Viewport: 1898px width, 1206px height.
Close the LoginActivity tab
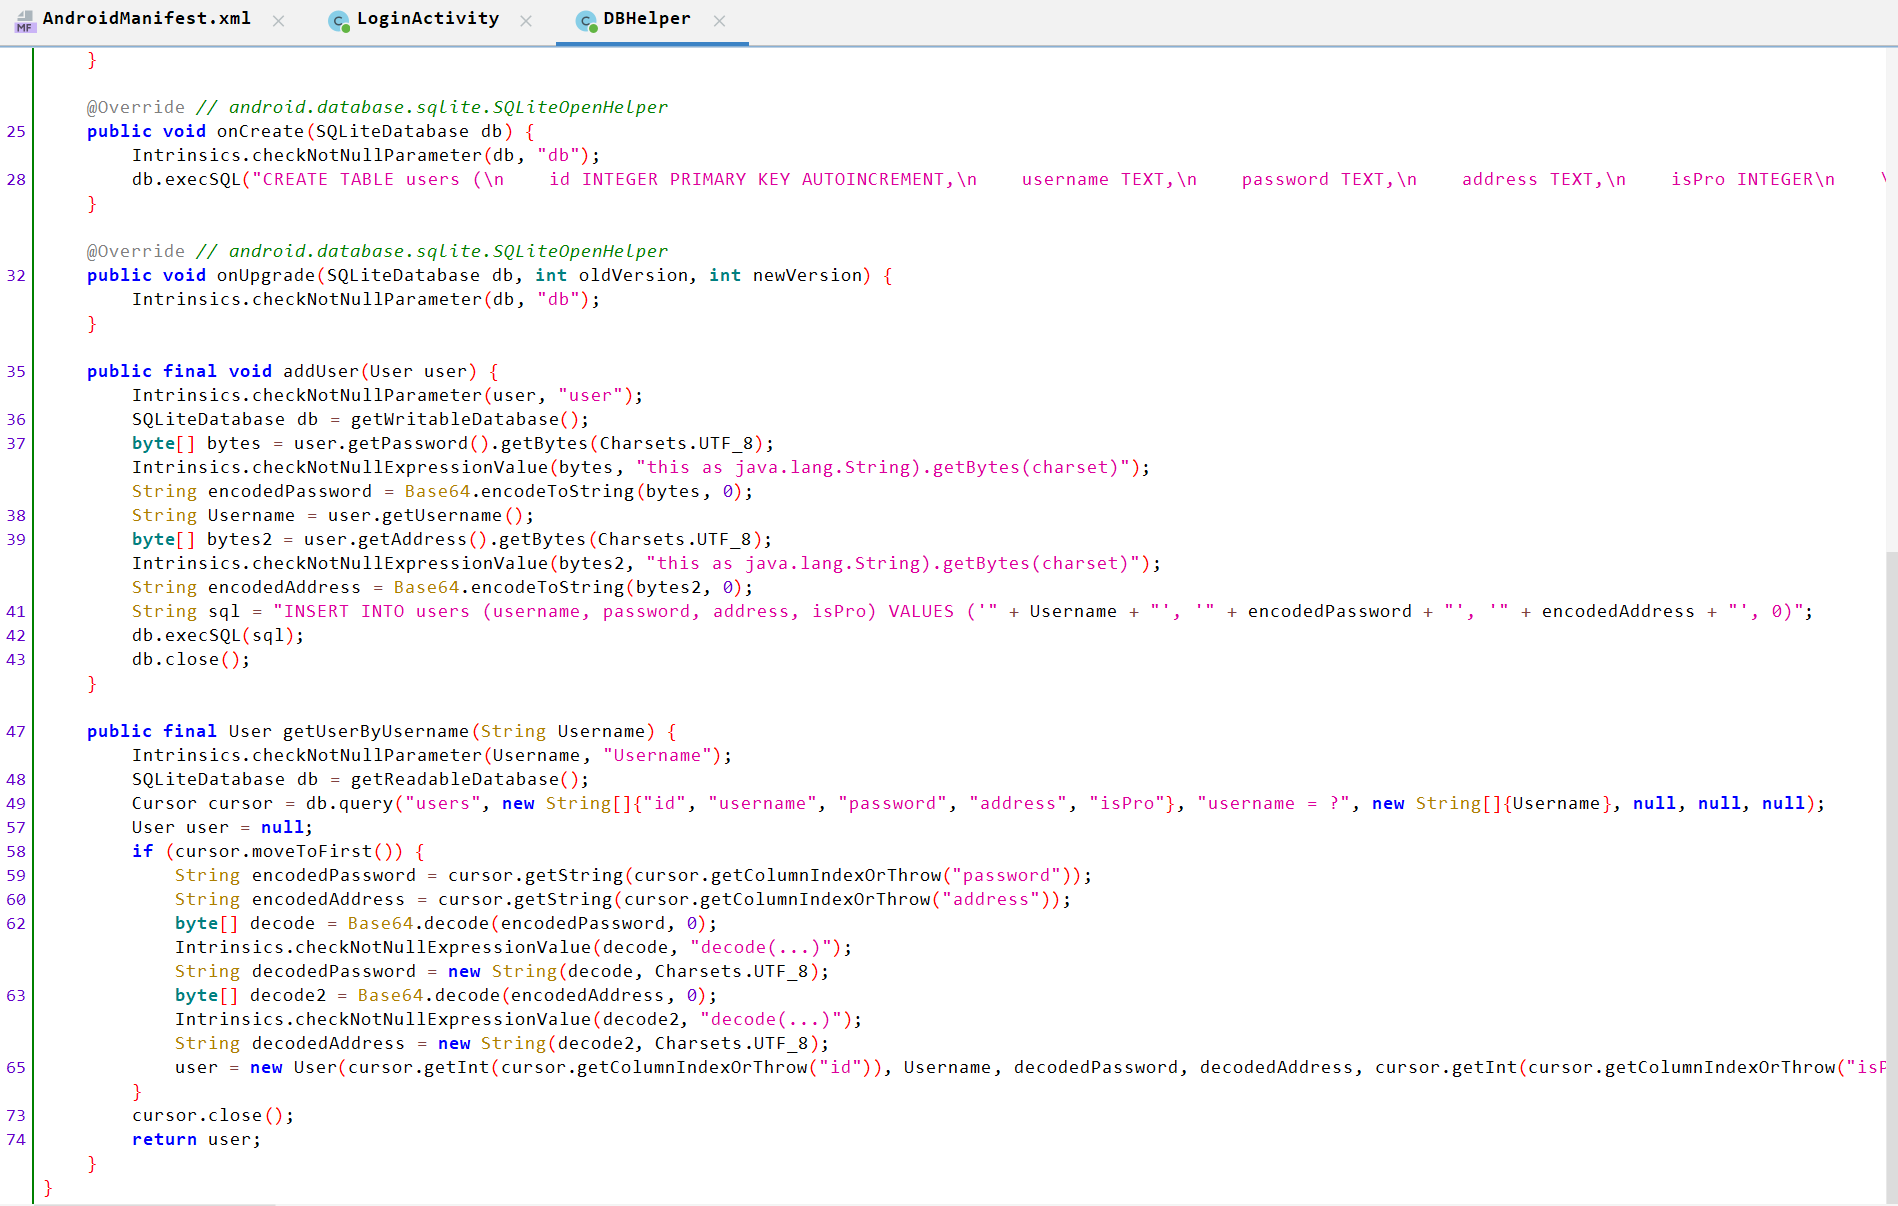pyautogui.click(x=526, y=20)
